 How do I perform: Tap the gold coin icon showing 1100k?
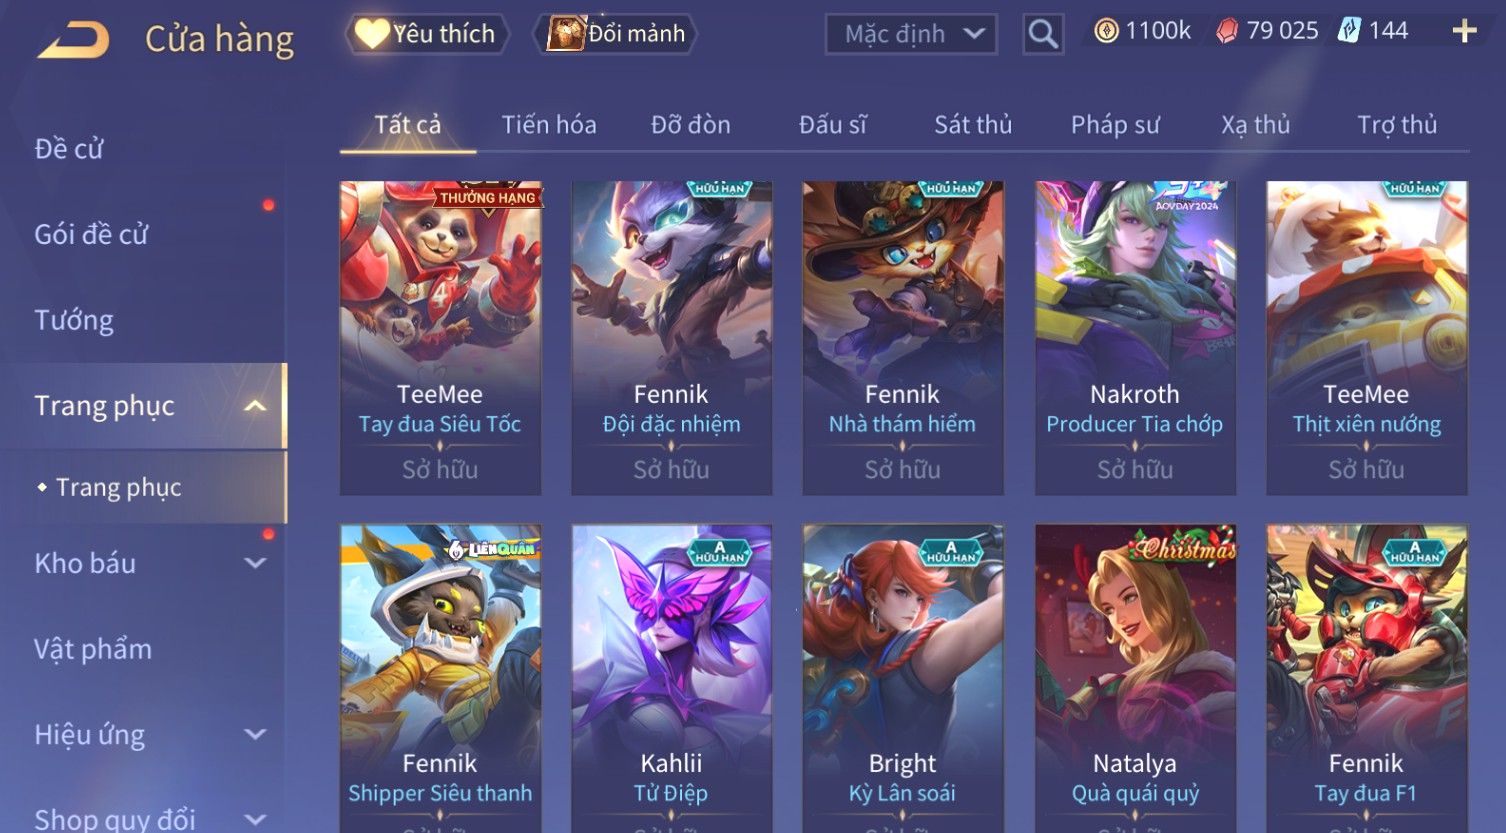pyautogui.click(x=1106, y=32)
